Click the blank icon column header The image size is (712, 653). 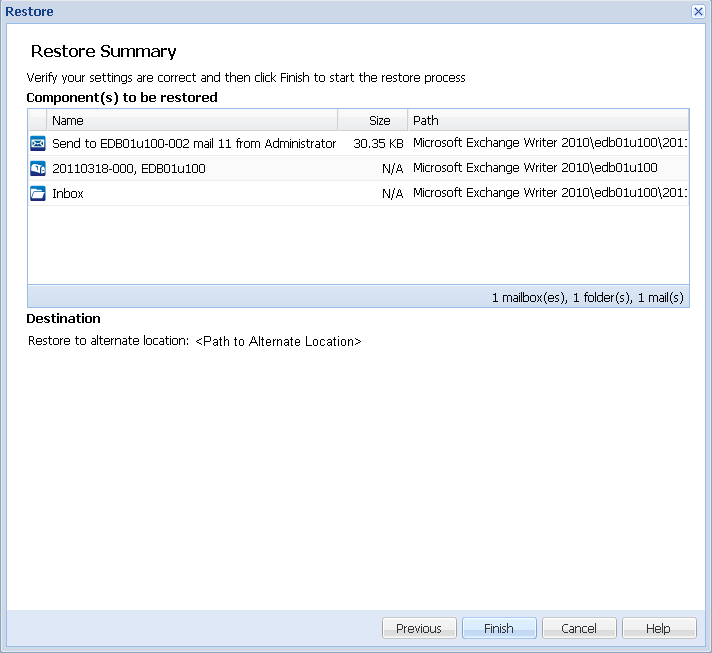point(37,120)
